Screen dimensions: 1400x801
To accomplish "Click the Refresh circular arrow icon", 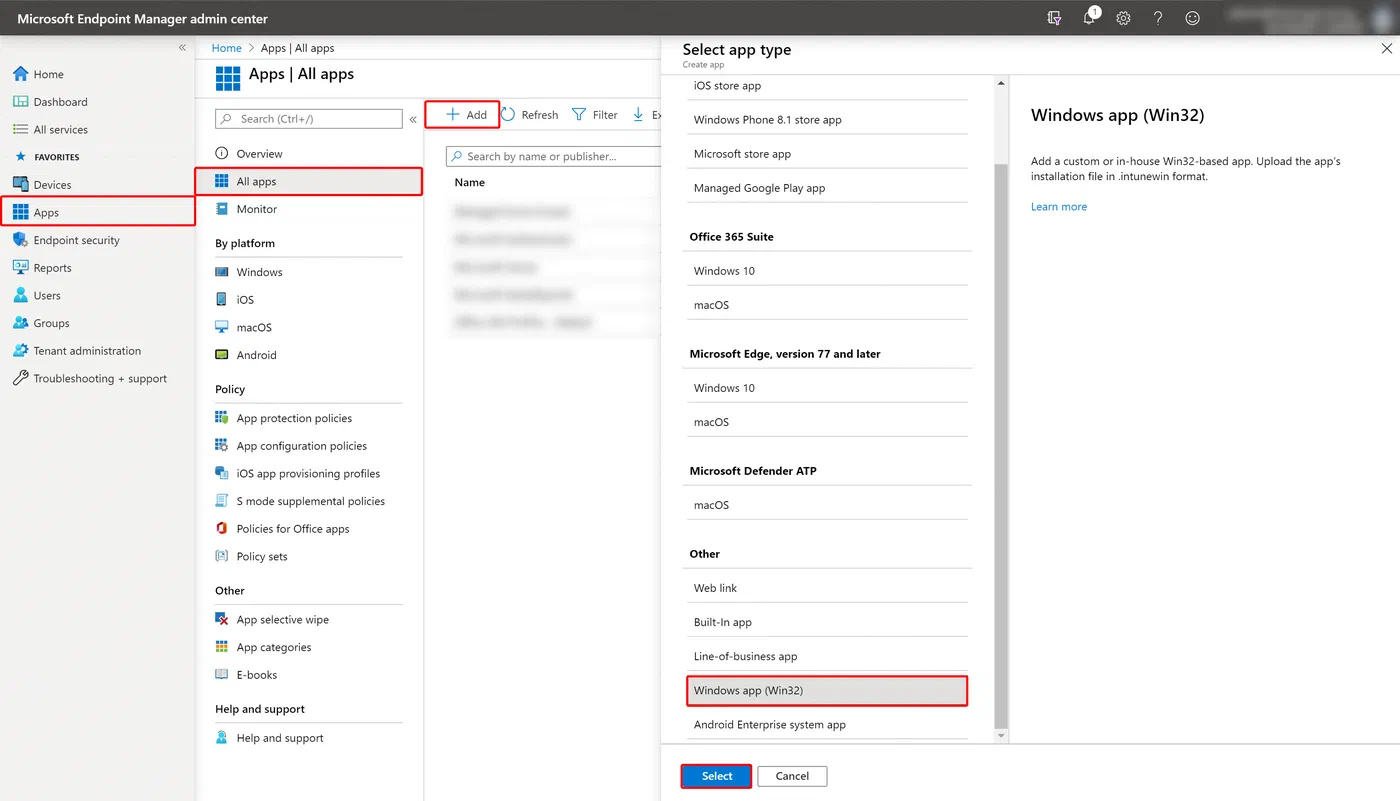I will [508, 115].
